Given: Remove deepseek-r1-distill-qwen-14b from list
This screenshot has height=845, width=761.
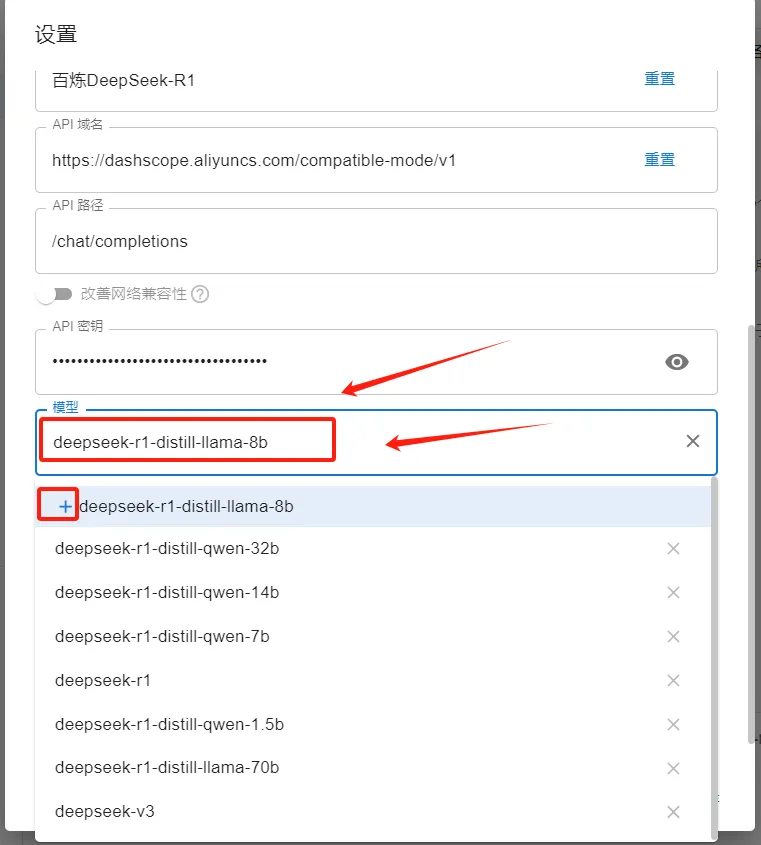Looking at the screenshot, I should [x=673, y=593].
